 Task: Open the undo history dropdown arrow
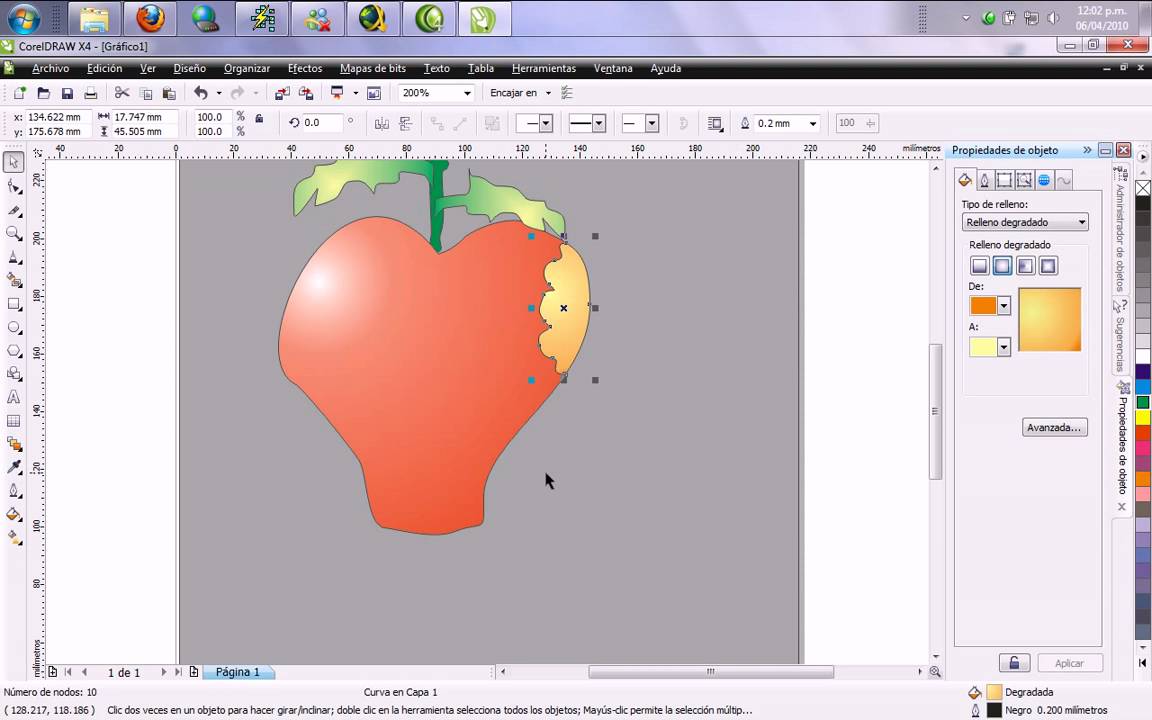(x=218, y=93)
